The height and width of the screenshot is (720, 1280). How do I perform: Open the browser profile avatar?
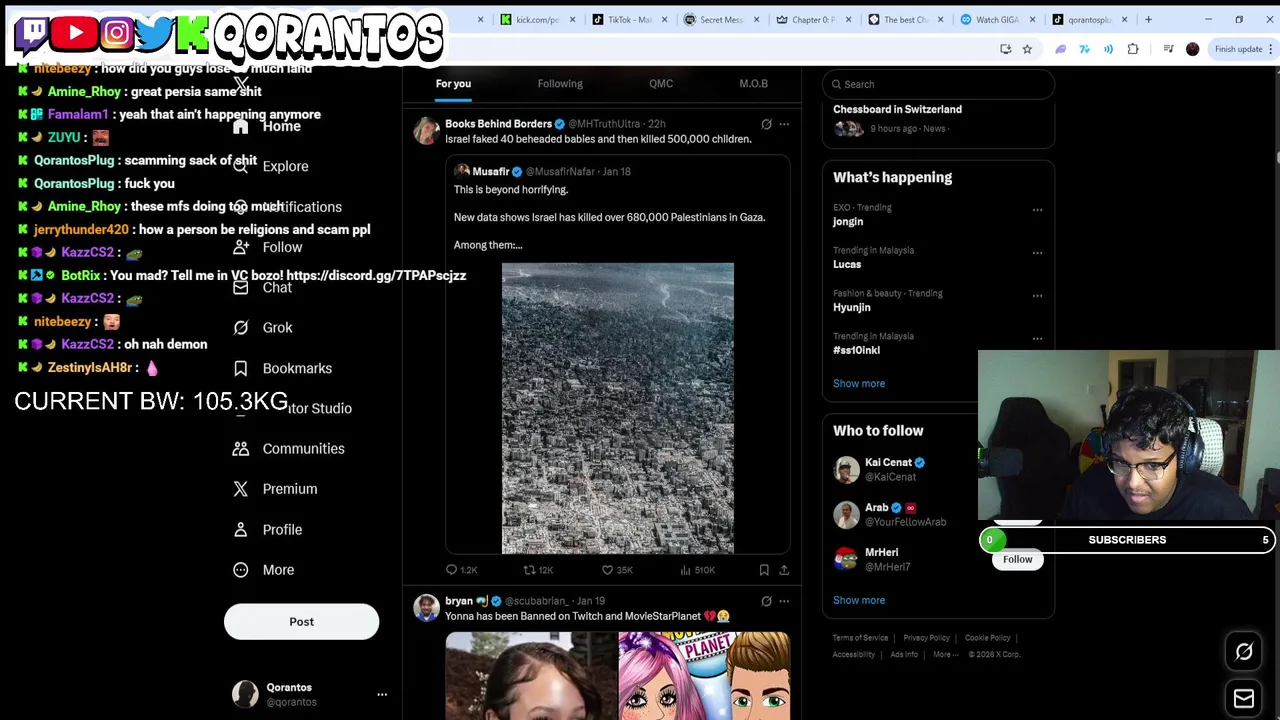pyautogui.click(x=1192, y=49)
